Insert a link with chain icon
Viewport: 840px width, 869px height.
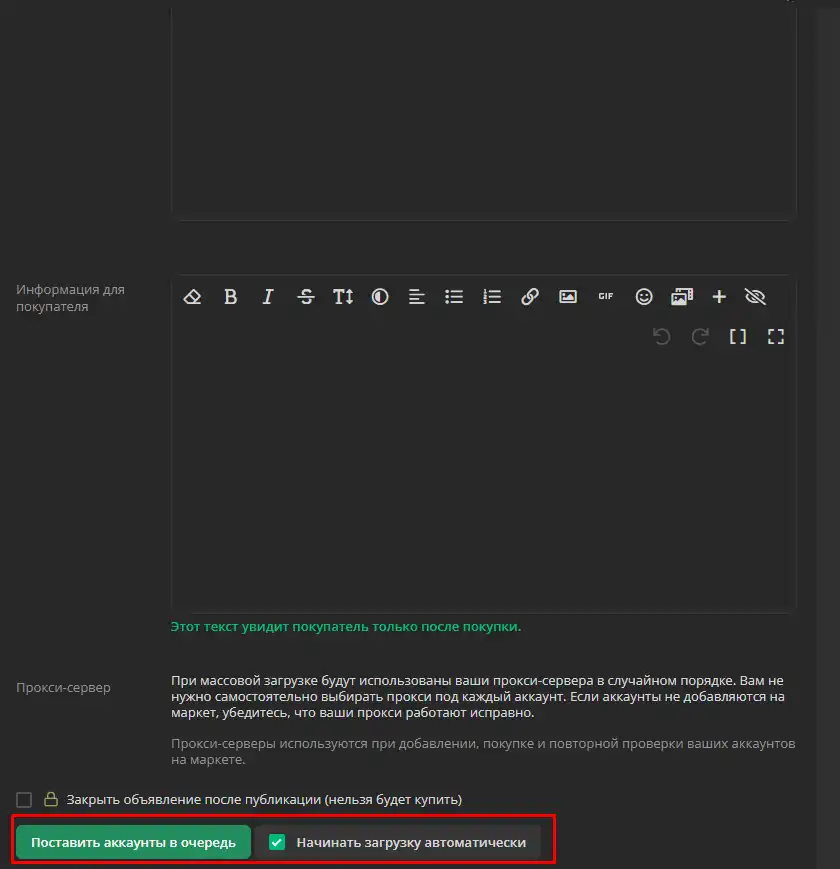coord(530,297)
